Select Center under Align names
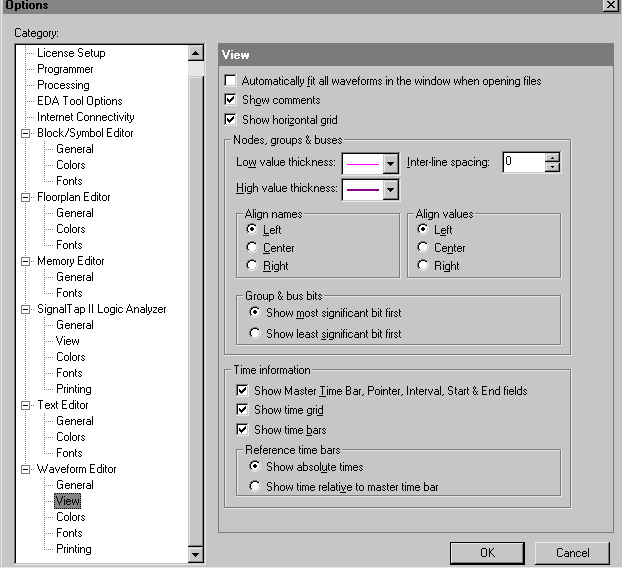The width and height of the screenshot is (622, 568). 253,248
